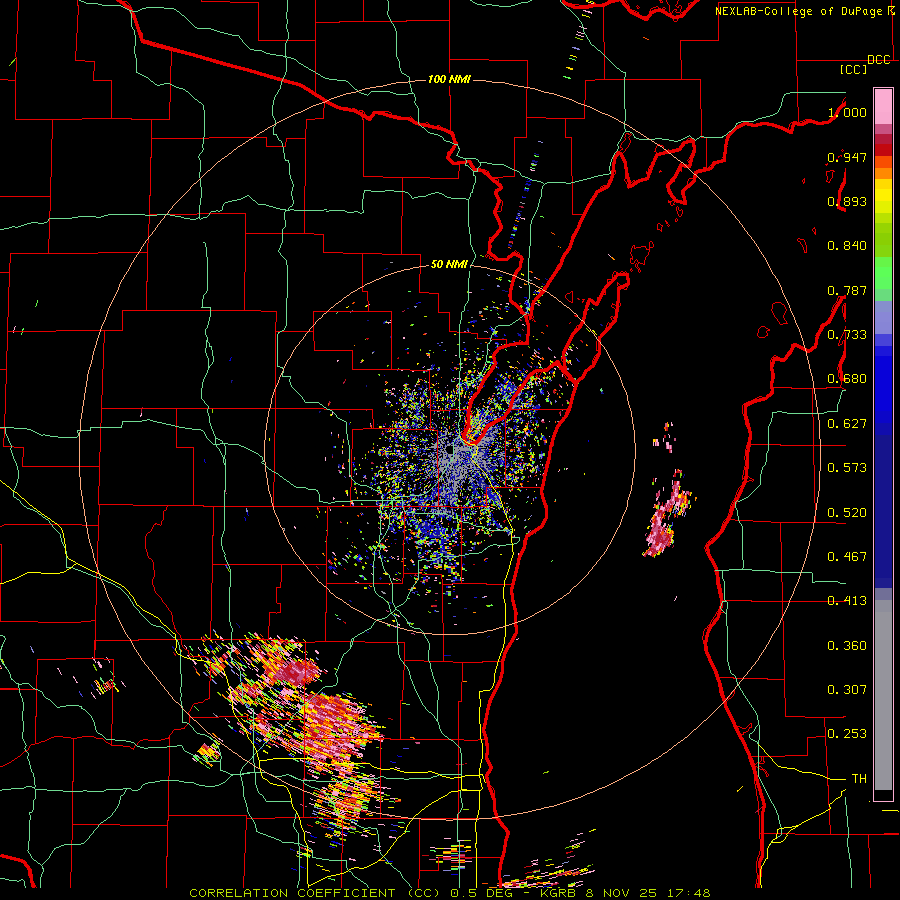The height and width of the screenshot is (900, 900).
Task: Pick the orange color bar segment
Action: [x=883, y=172]
